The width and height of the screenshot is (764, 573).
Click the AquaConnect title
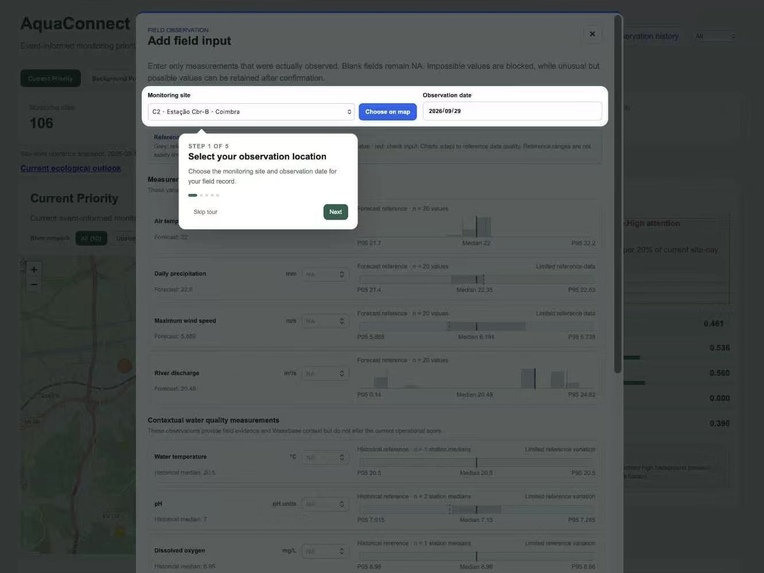click(76, 23)
